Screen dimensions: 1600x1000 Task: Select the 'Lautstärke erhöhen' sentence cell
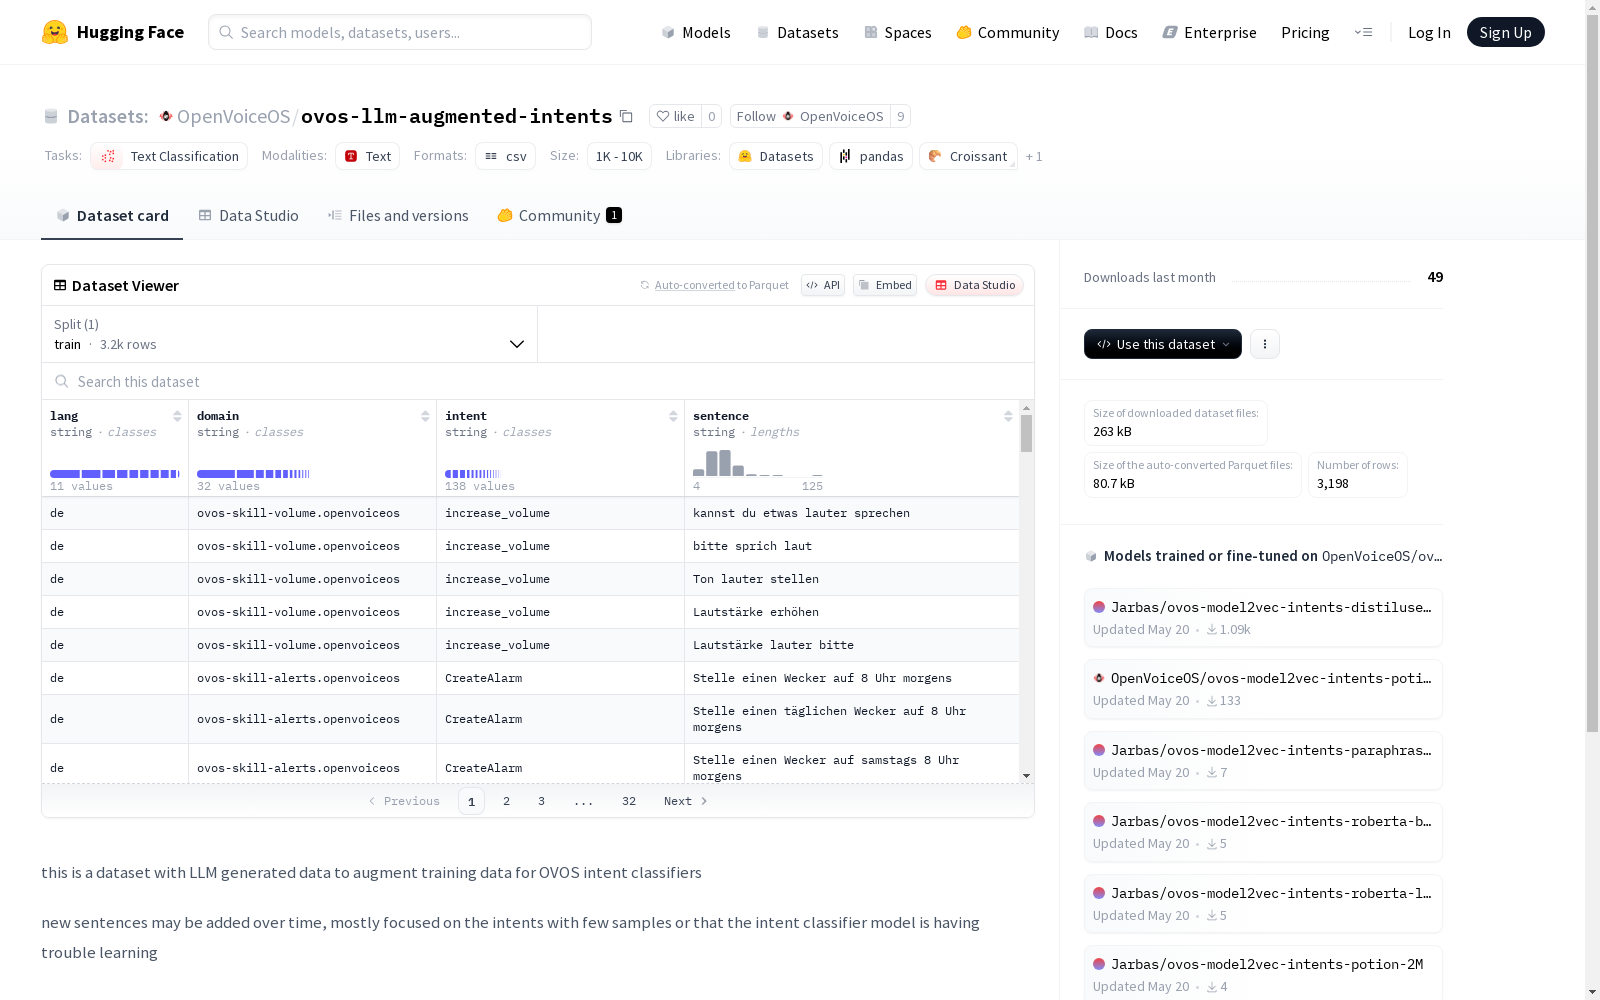[x=852, y=612]
